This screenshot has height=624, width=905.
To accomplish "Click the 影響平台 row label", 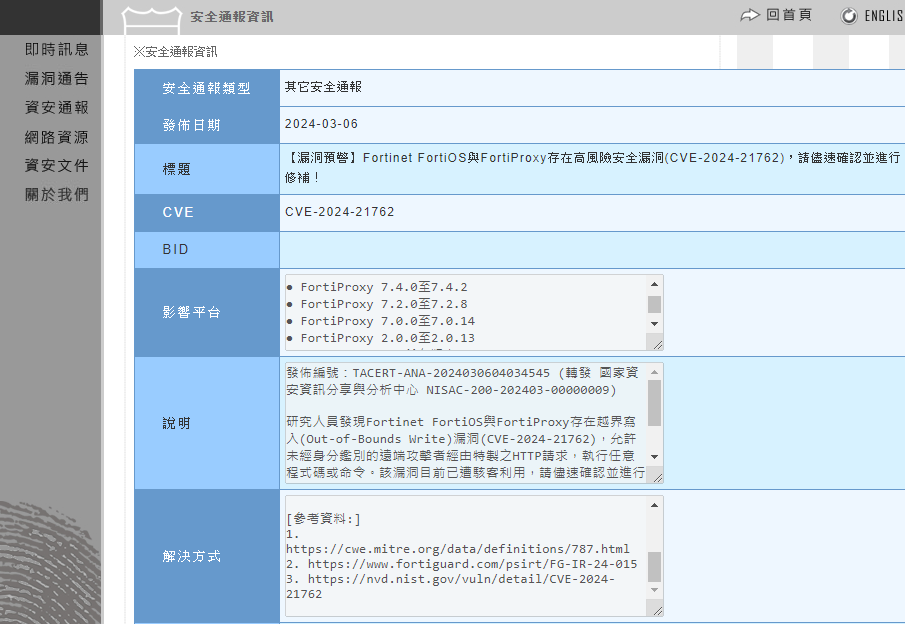I will [x=191, y=312].
